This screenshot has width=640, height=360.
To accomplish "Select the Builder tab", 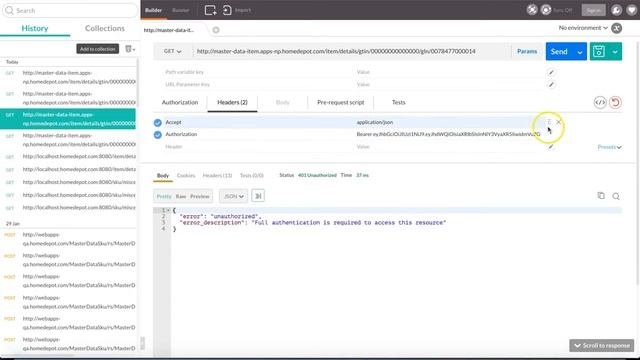I will coord(153,10).
